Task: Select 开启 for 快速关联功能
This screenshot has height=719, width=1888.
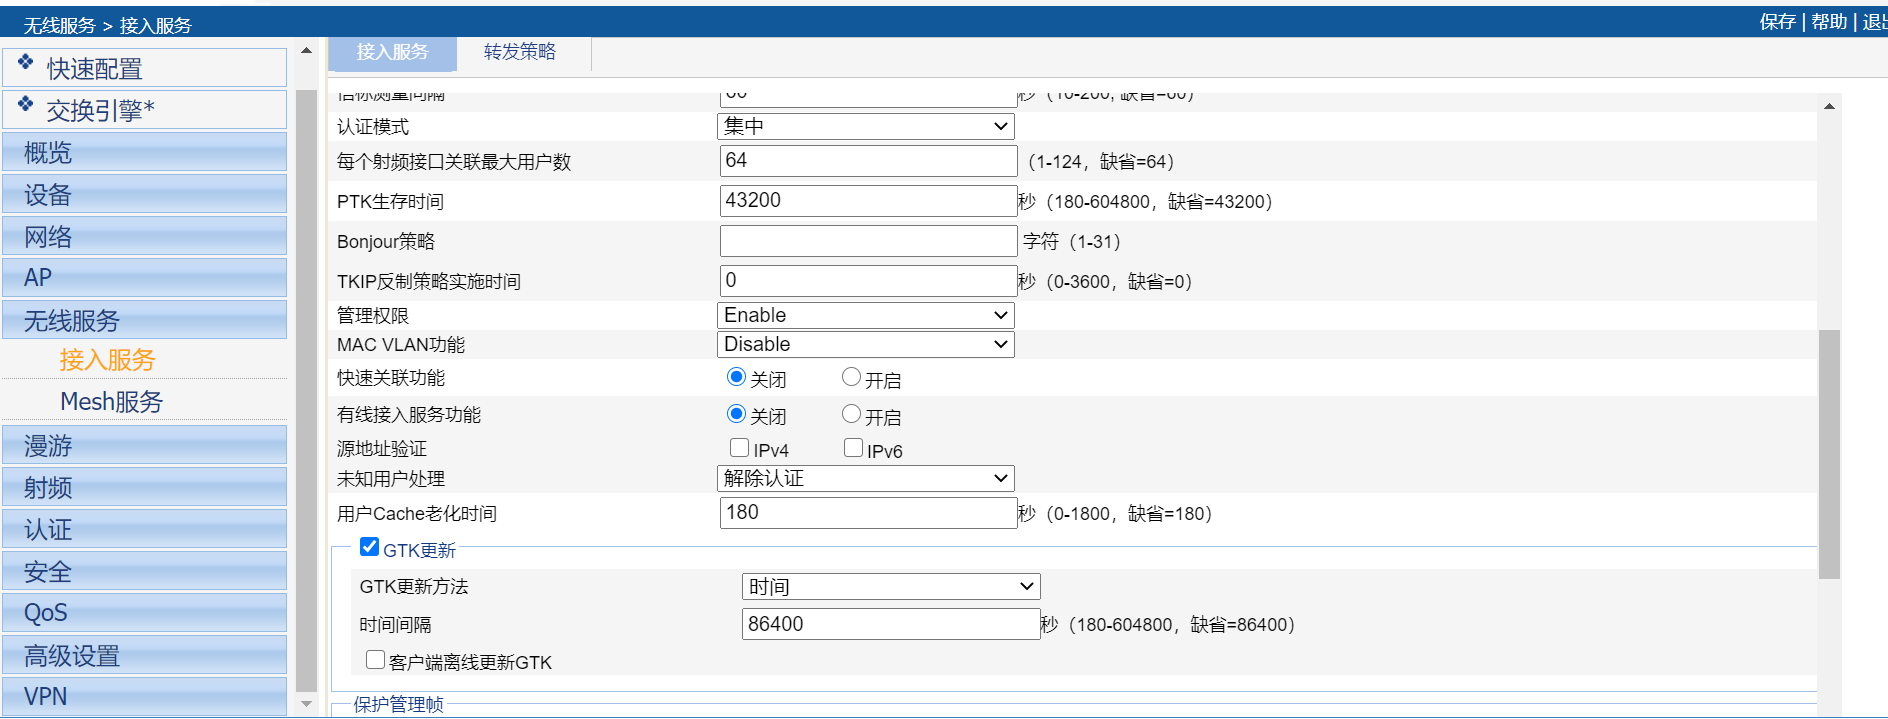Action: [x=851, y=377]
